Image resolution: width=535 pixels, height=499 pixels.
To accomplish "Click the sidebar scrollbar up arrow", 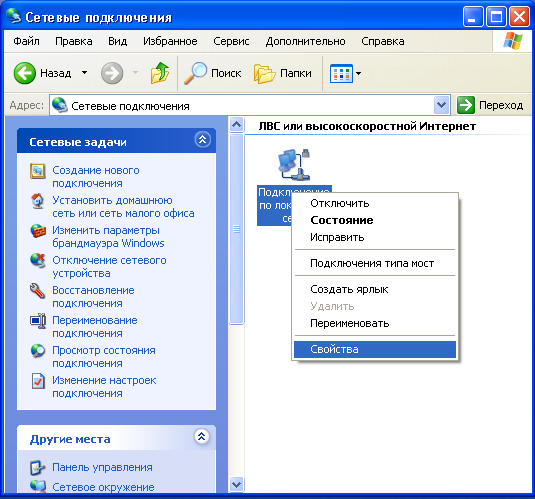I will coord(236,125).
